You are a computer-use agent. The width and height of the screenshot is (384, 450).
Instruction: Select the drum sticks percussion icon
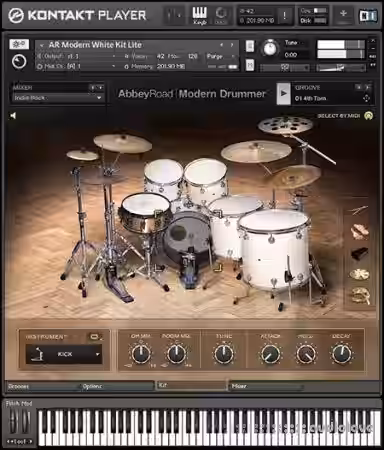click(x=359, y=210)
